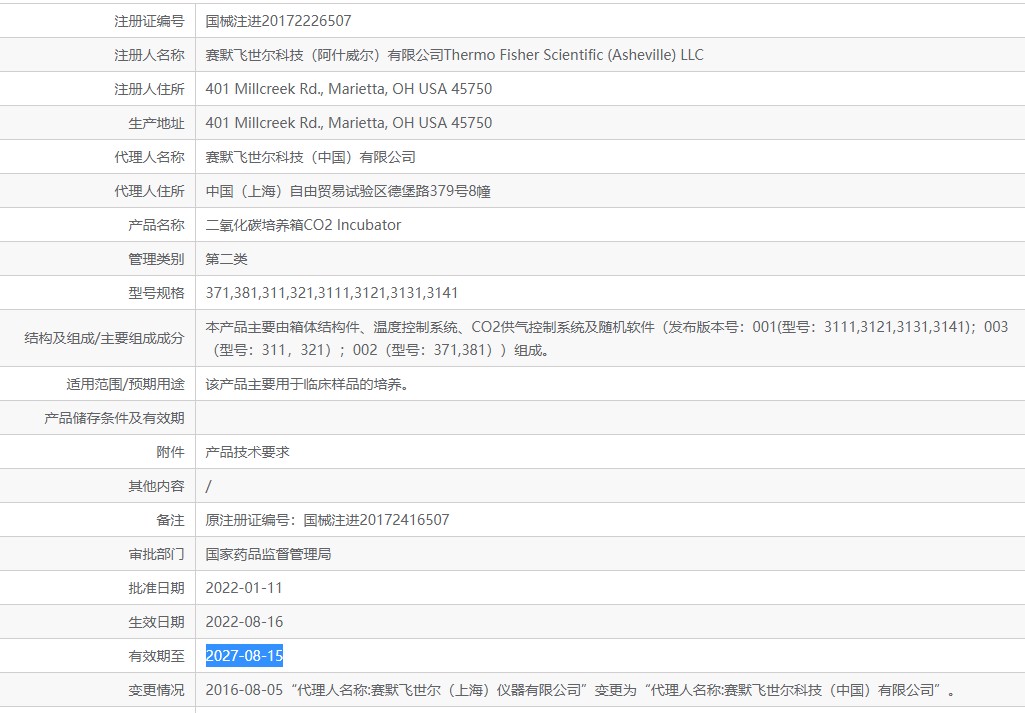Click the 结构及组成/主要组成成分 label

(x=105, y=338)
